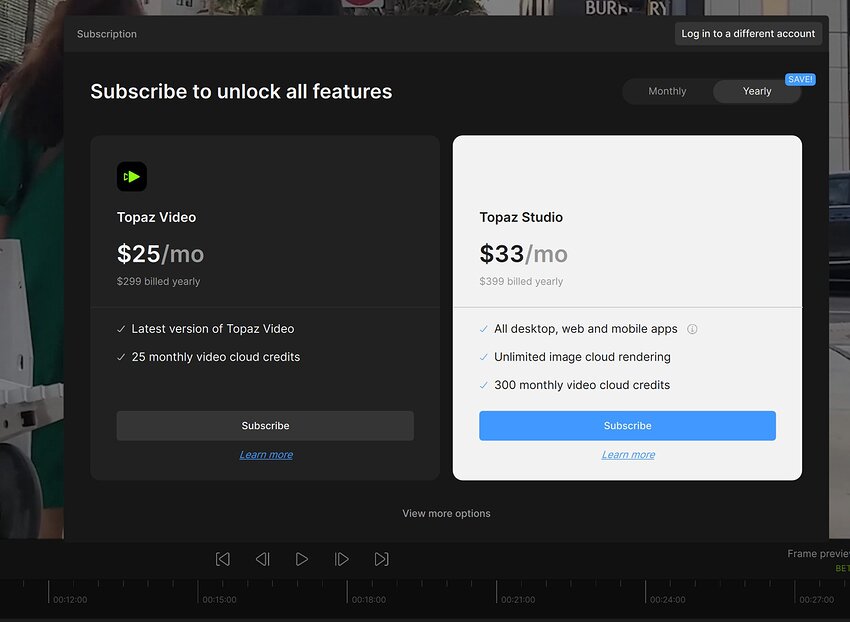850x622 pixels.
Task: Select Yearly billing option
Action: pos(757,91)
